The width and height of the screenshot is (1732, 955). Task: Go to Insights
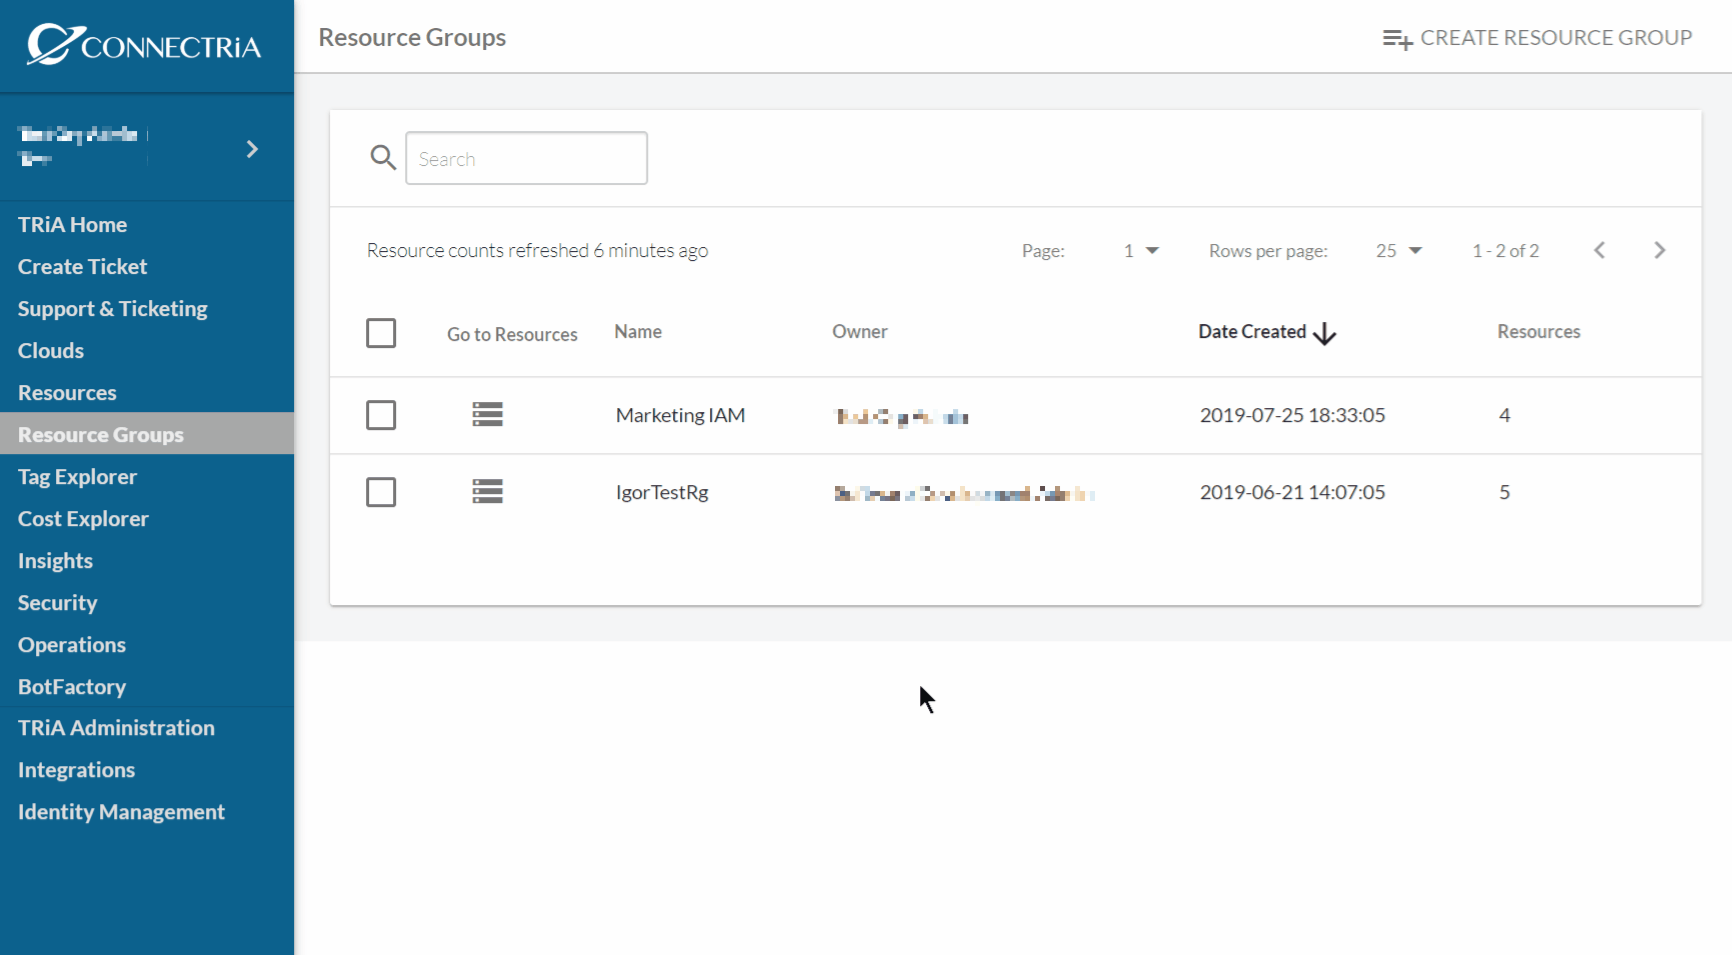coord(55,561)
